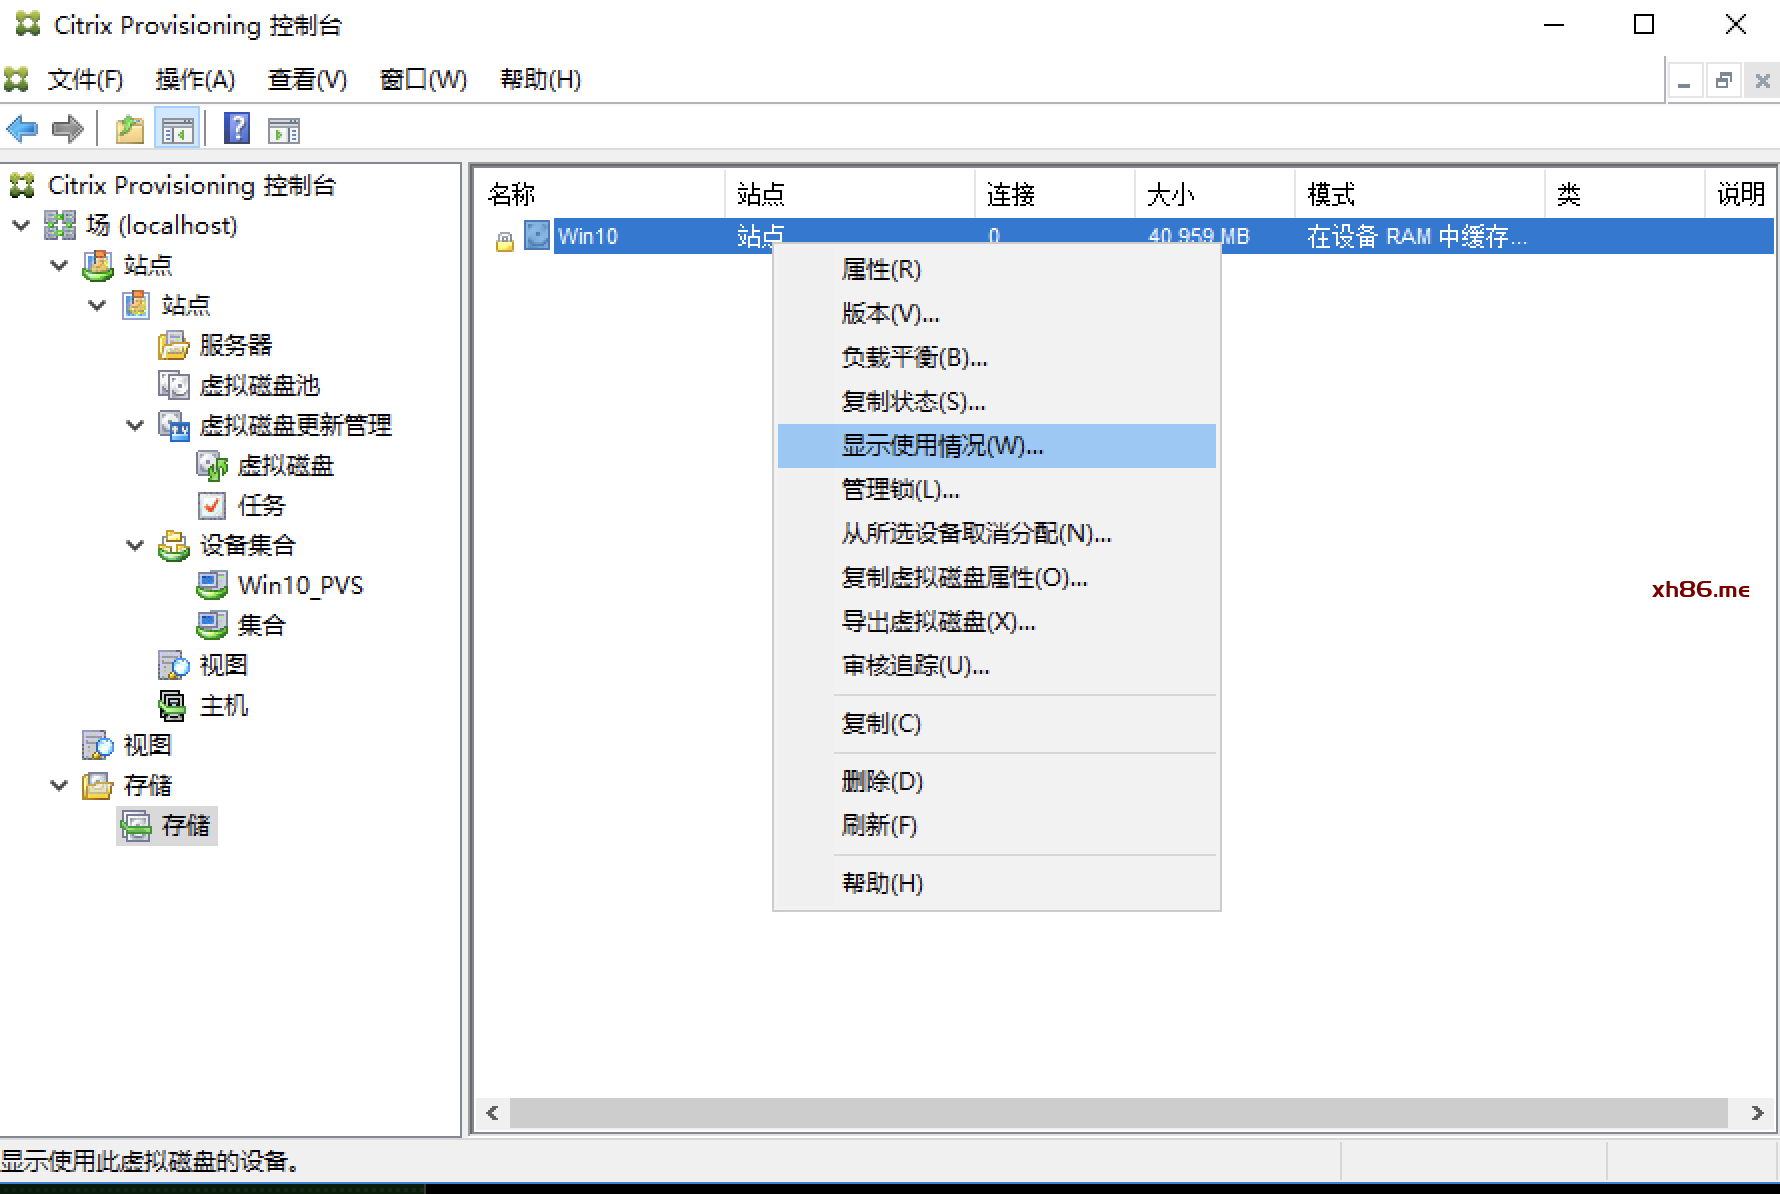1780x1194 pixels.
Task: Click the up-one-level folder toolbar icon
Action: pos(130,129)
